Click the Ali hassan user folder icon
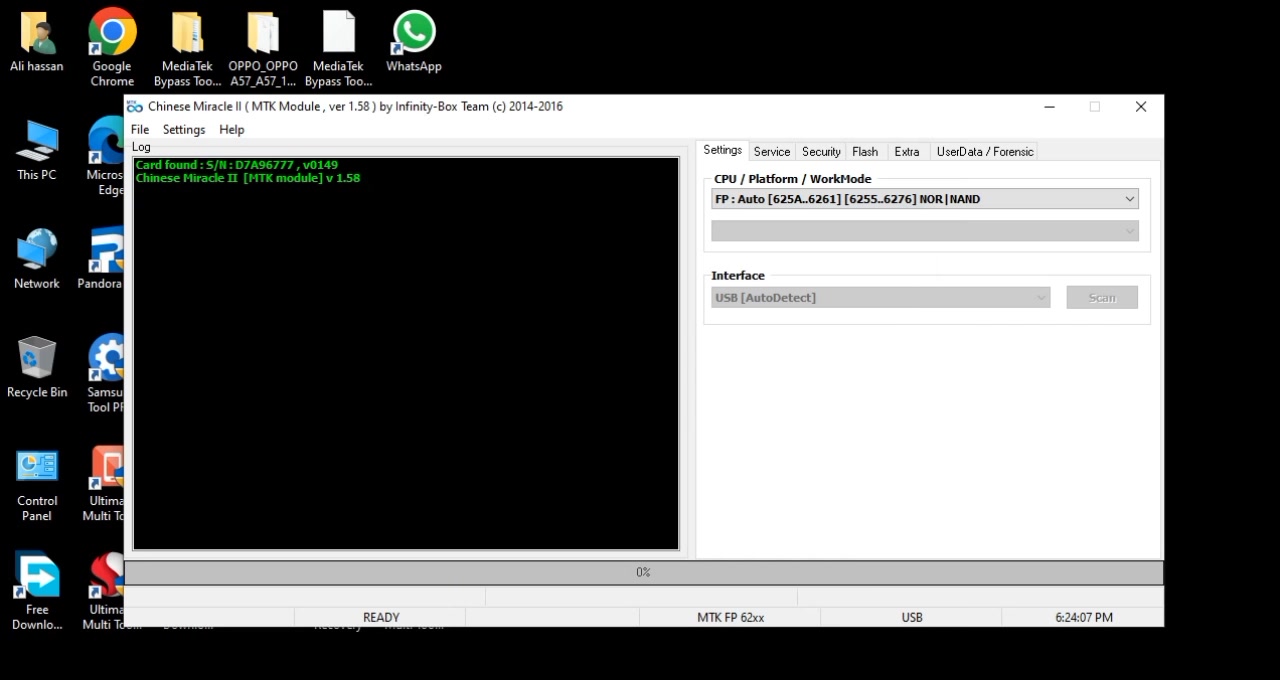This screenshot has width=1280, height=680. click(x=37, y=41)
